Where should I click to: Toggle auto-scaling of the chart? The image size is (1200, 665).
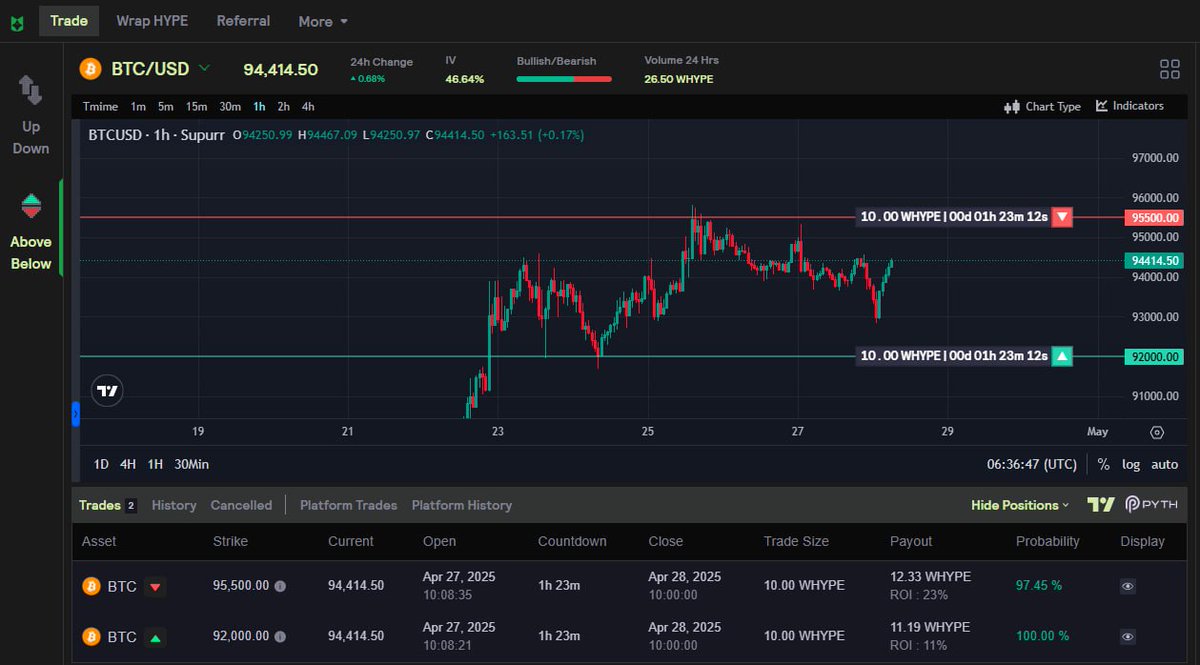click(1163, 464)
